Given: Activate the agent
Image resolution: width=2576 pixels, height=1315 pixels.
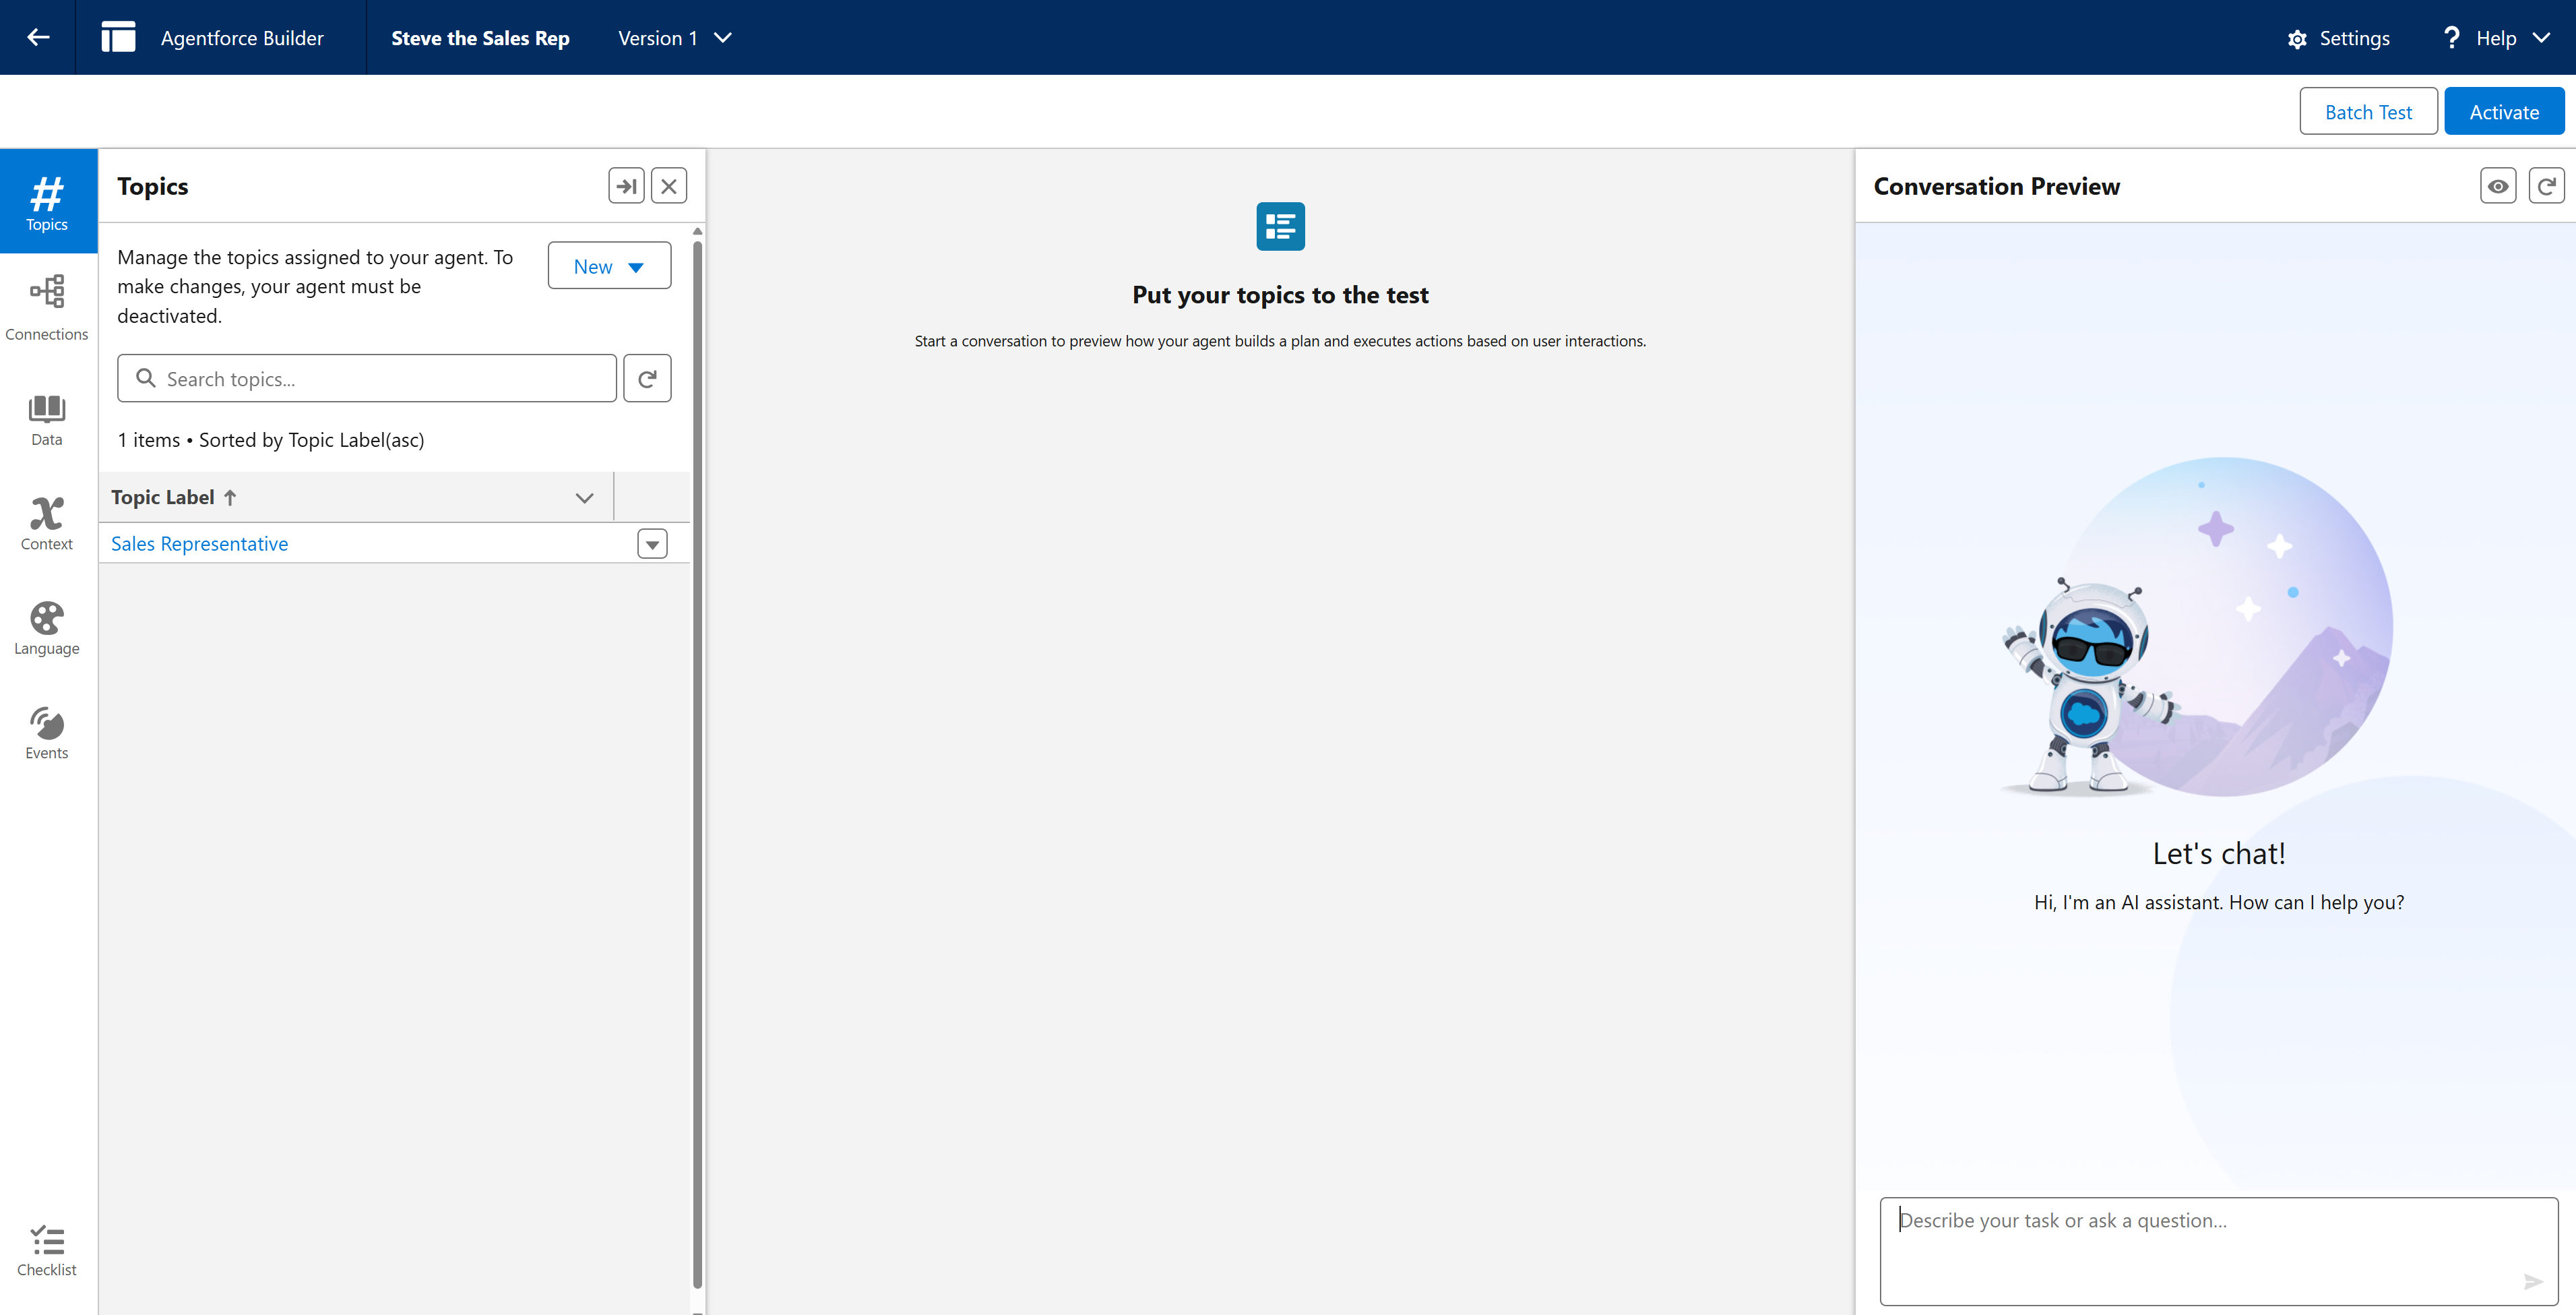Looking at the screenshot, I should tap(2504, 112).
